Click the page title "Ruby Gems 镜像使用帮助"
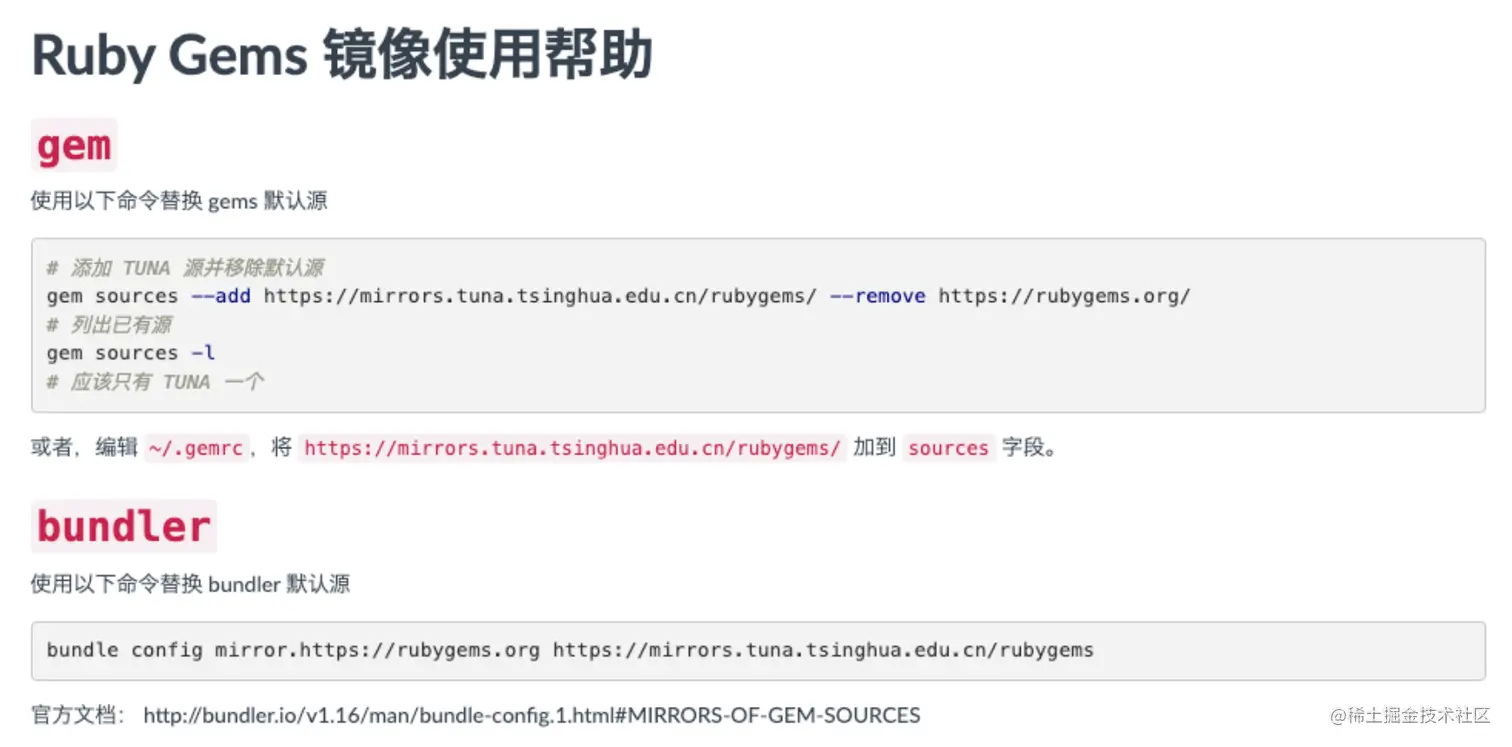 coord(342,55)
